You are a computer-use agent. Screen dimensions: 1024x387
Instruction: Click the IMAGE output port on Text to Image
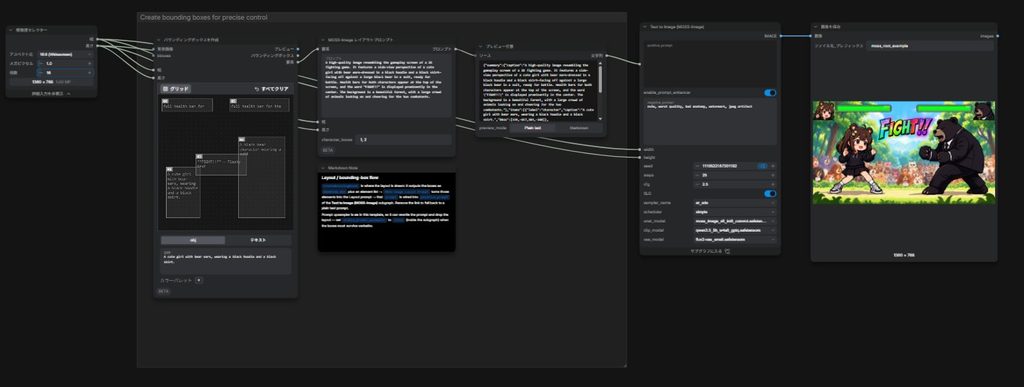pos(780,36)
